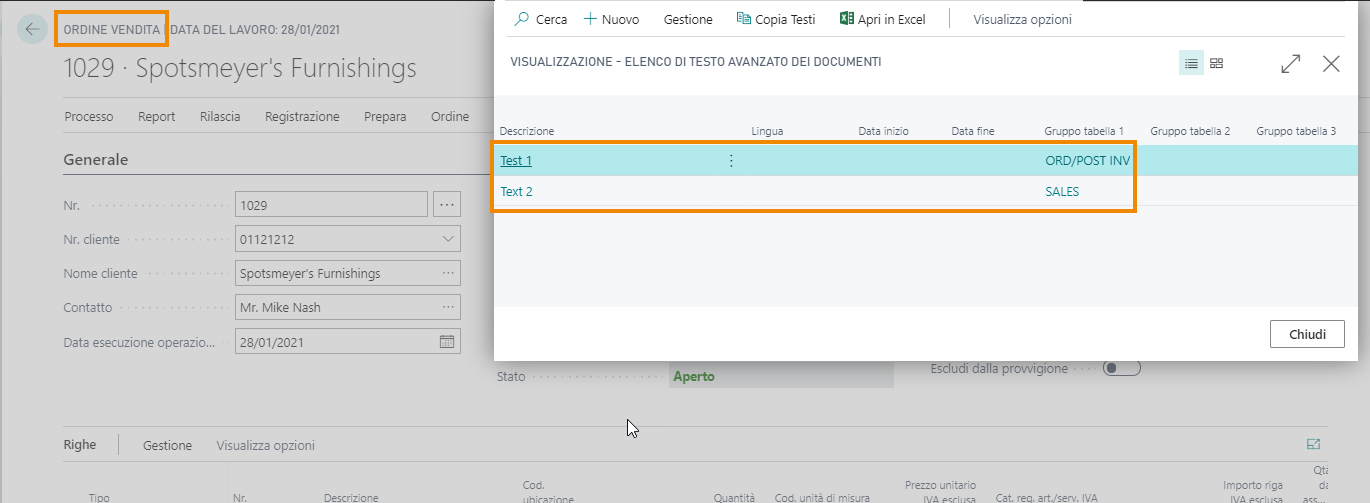1370x503 pixels.
Task: Expand dialog to full screen
Action: coord(1291,64)
